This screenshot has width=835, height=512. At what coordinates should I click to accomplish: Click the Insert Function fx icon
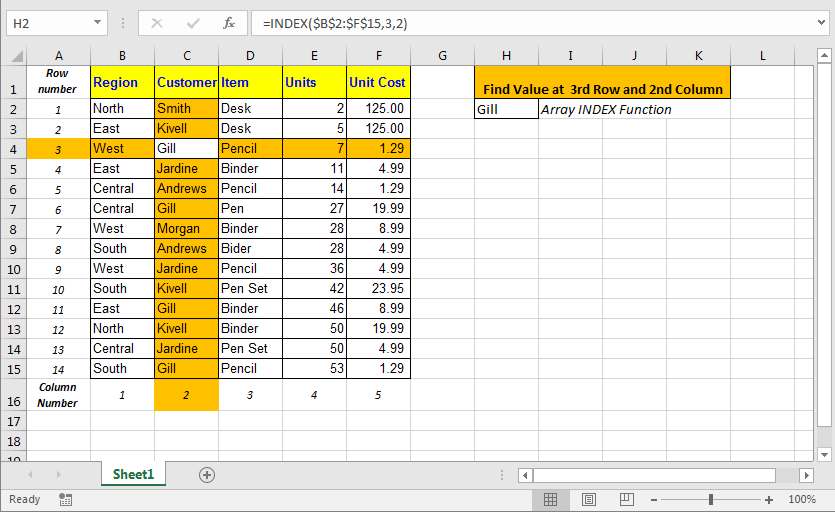click(229, 23)
